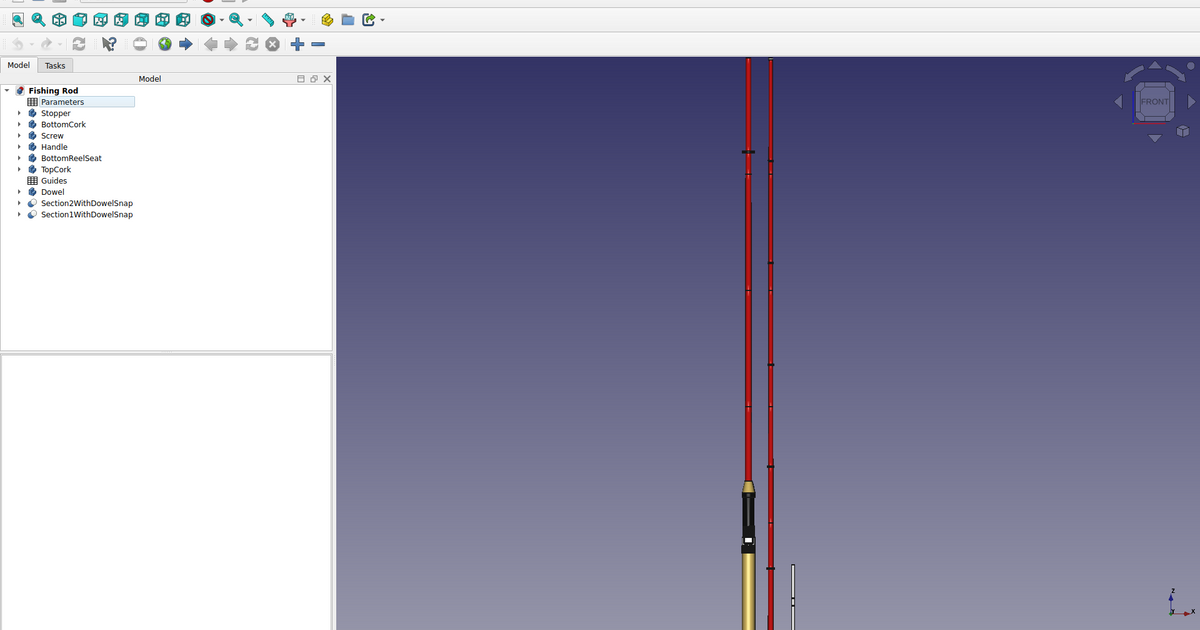1200x630 pixels.
Task: Activate the What's This help cursor icon
Action: click(x=108, y=44)
